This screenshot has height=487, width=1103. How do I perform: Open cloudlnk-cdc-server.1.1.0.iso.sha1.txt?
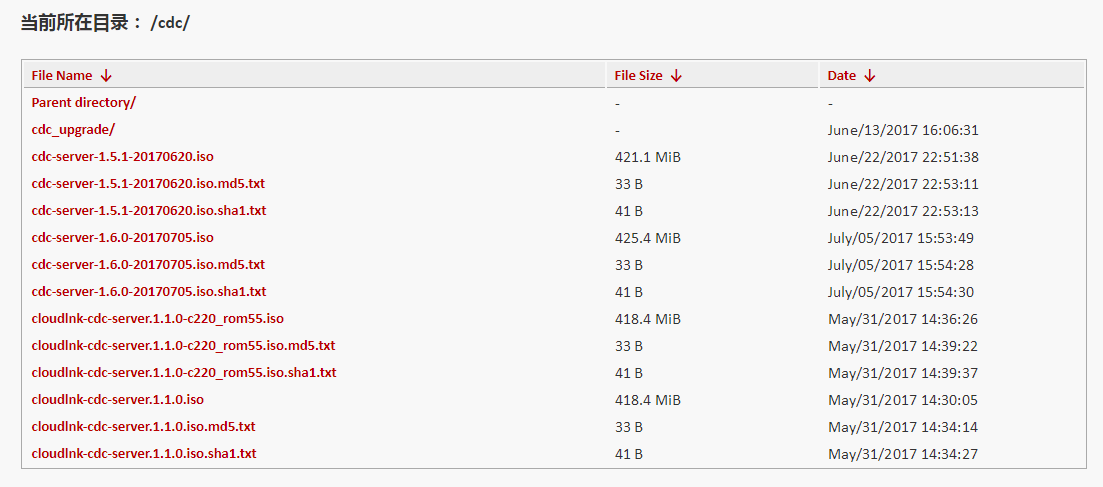144,454
